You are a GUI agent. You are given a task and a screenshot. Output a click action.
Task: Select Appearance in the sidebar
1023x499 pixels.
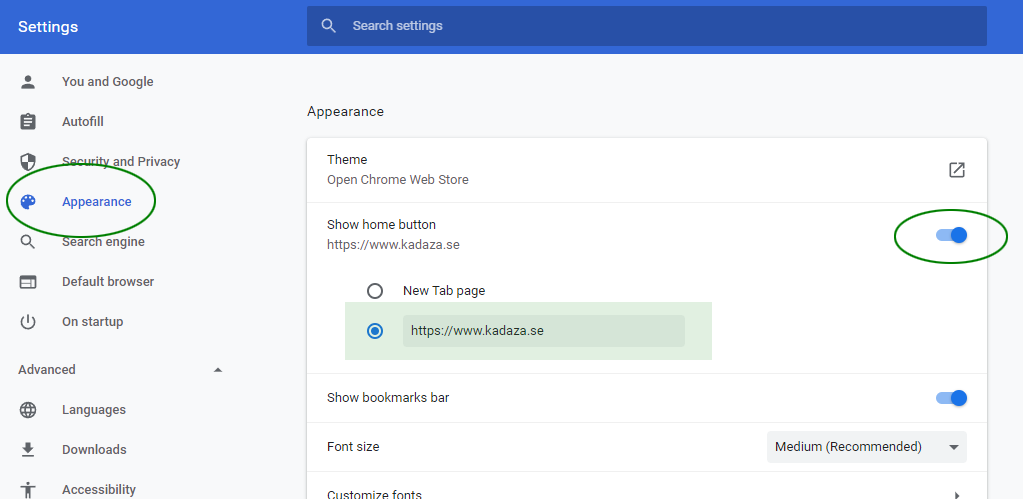click(x=97, y=202)
